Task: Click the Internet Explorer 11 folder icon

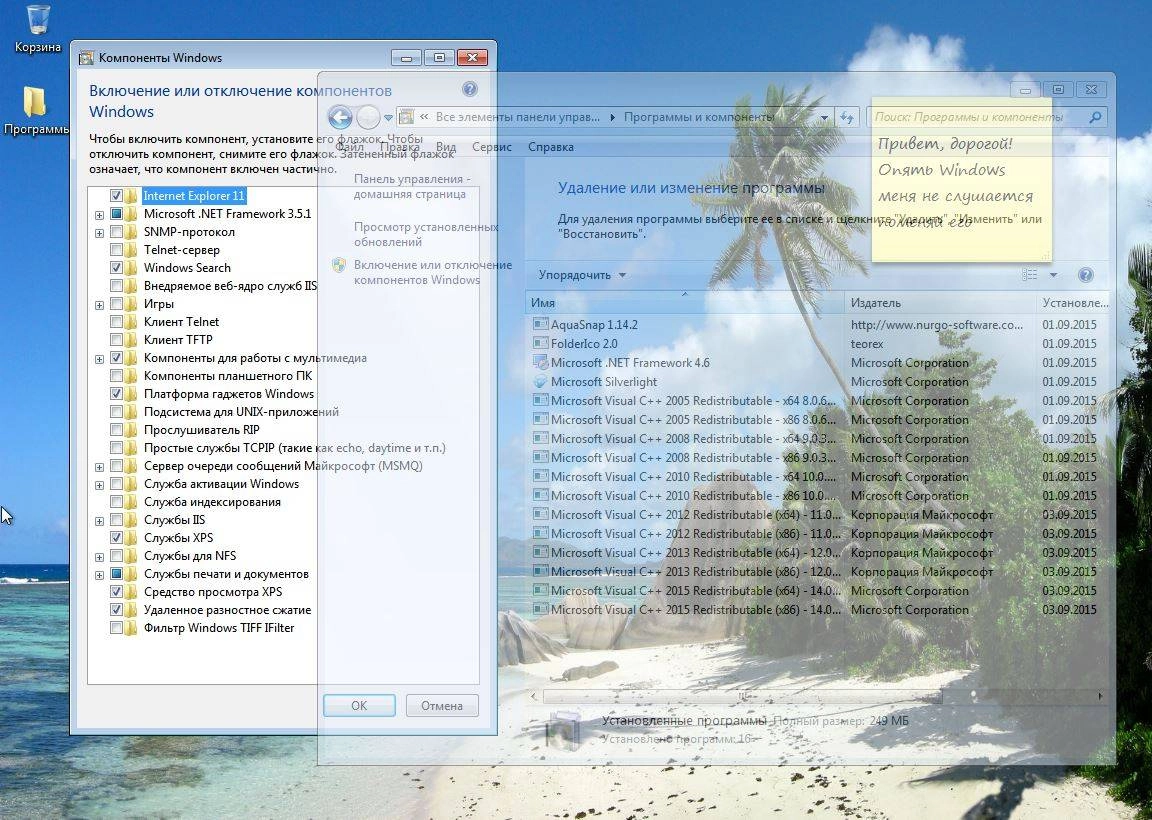Action: (x=132, y=195)
